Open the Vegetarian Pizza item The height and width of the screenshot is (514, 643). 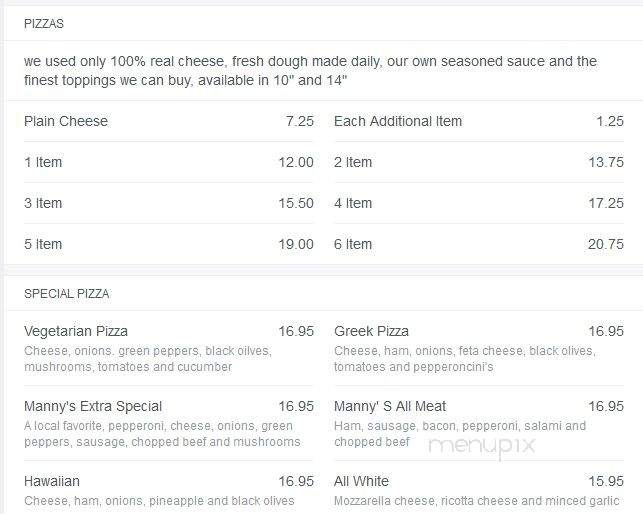coord(169,348)
